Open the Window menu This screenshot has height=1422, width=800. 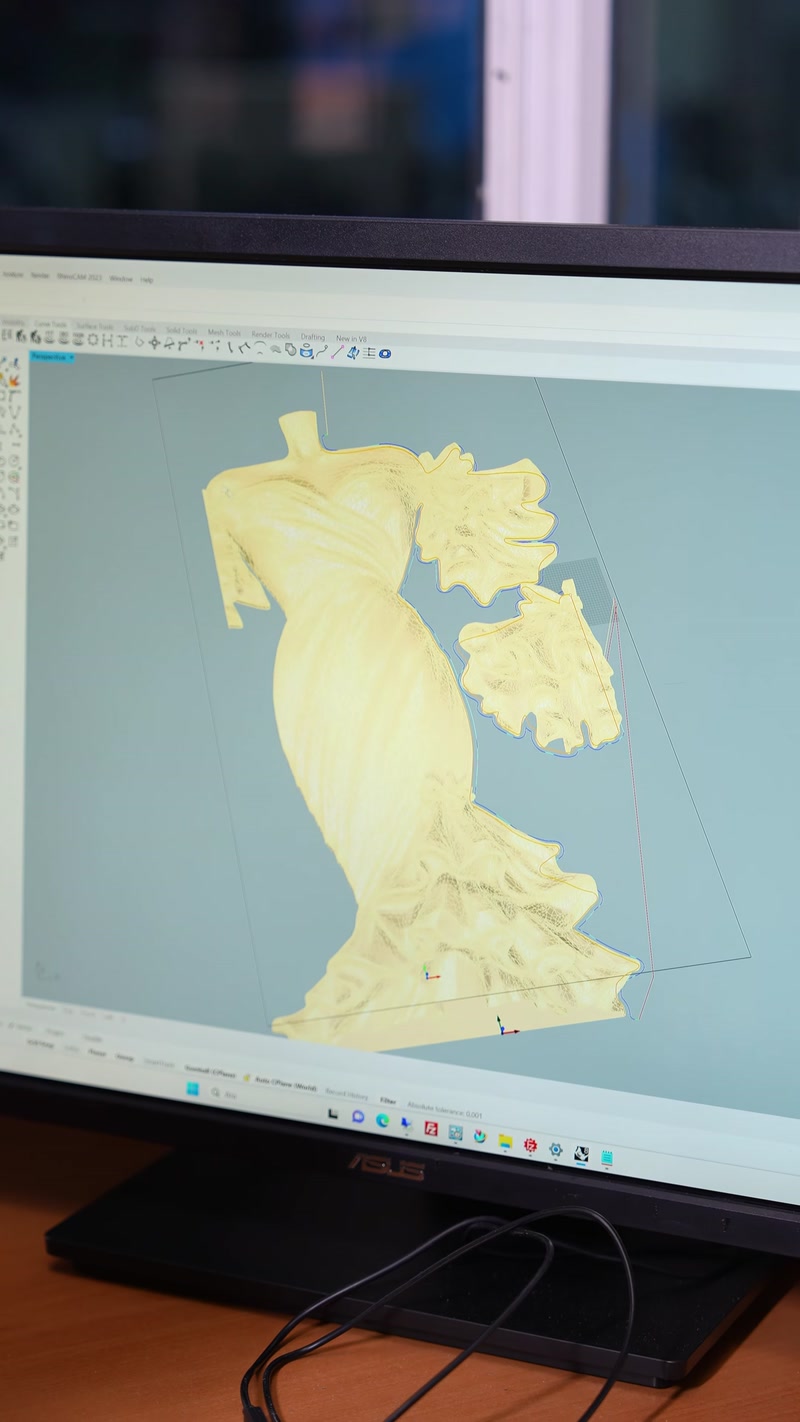(x=121, y=279)
